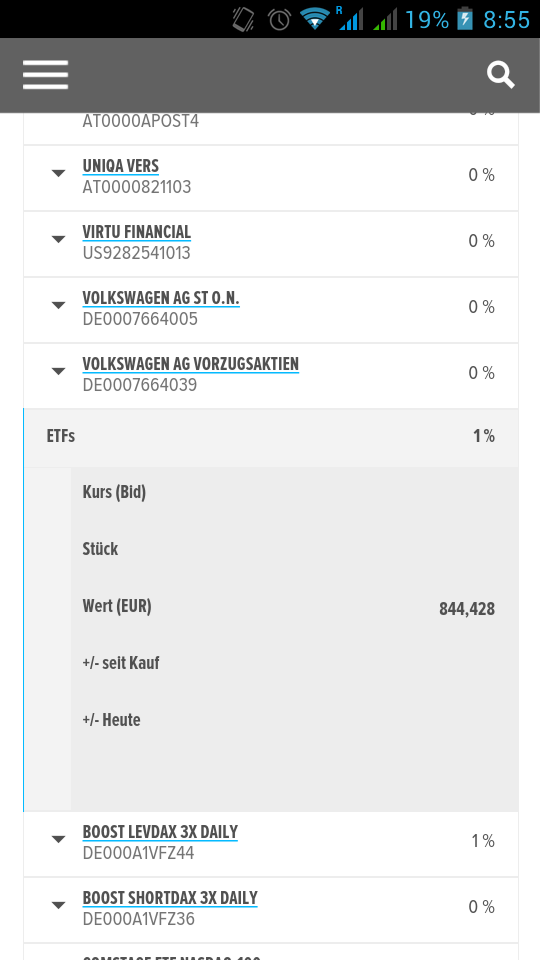Expand BOOST SHORTDAX 3X DAILY arrow
The height and width of the screenshot is (960, 540).
(58, 905)
